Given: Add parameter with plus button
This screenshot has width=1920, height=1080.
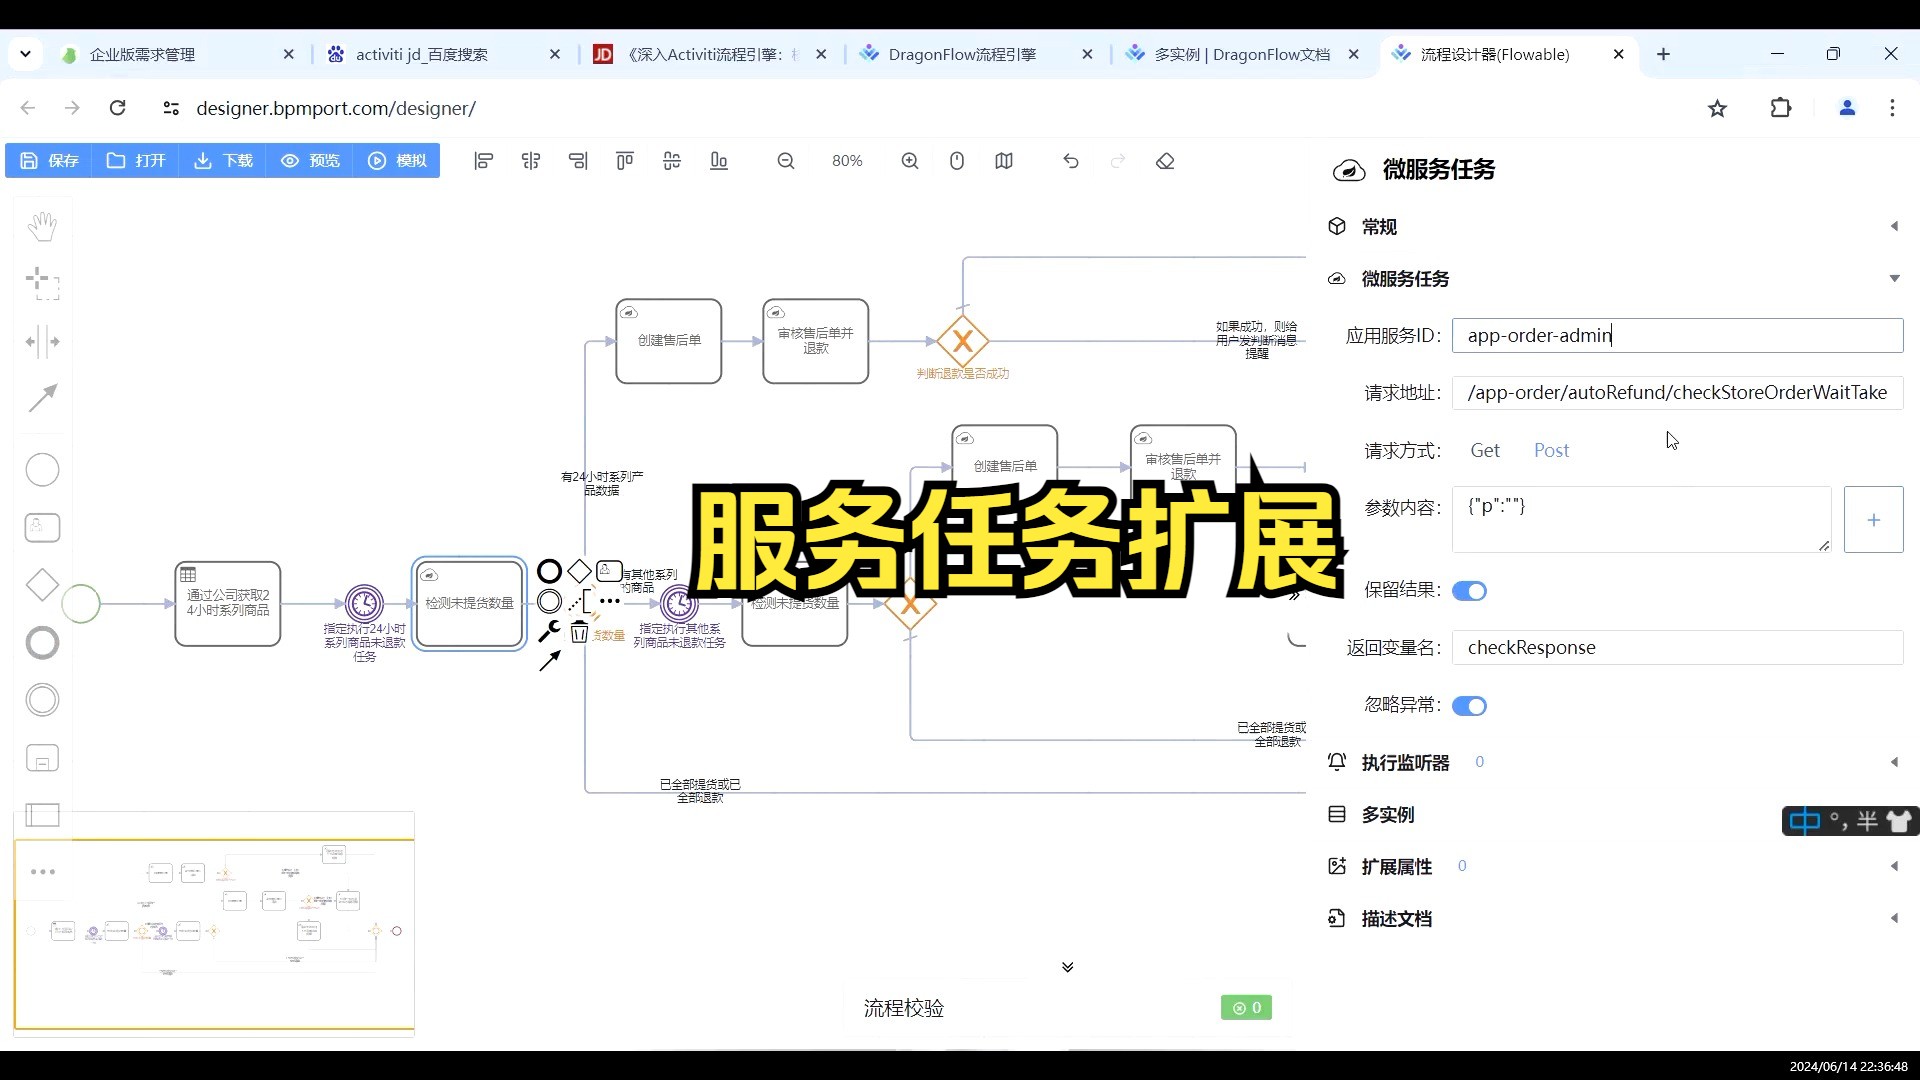Looking at the screenshot, I should (x=1873, y=520).
